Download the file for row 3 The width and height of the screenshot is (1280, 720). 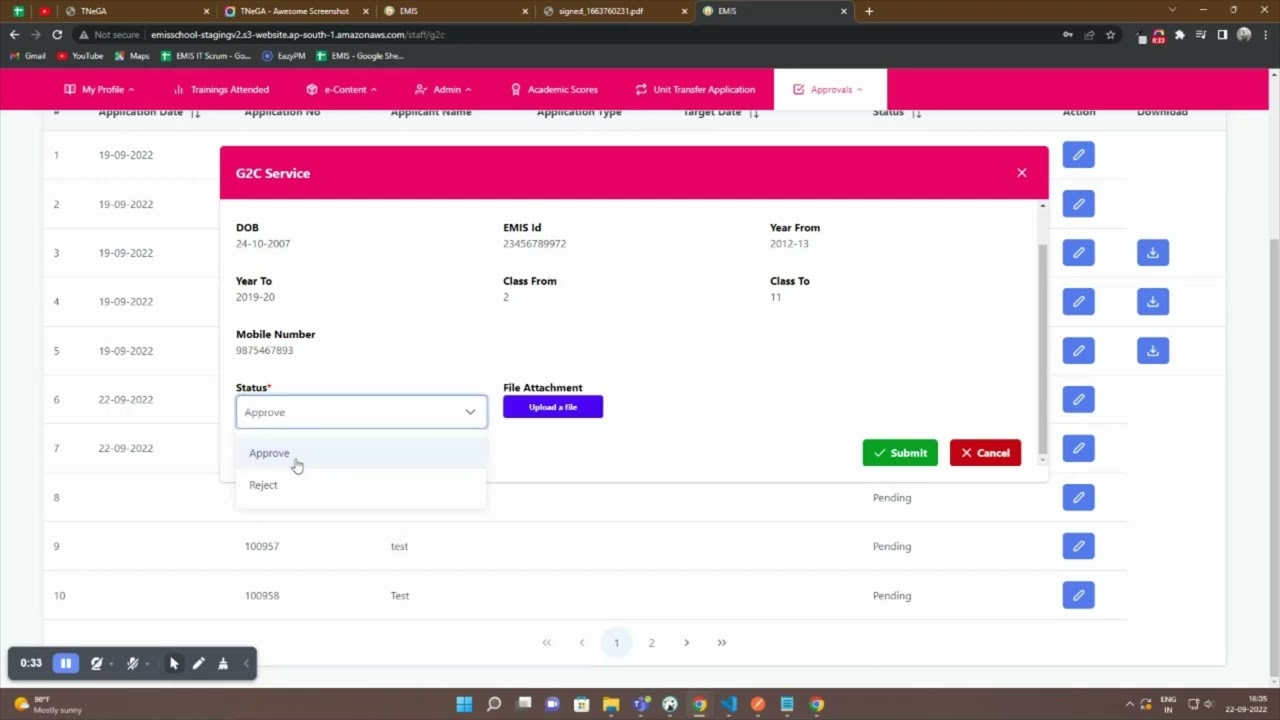1153,253
